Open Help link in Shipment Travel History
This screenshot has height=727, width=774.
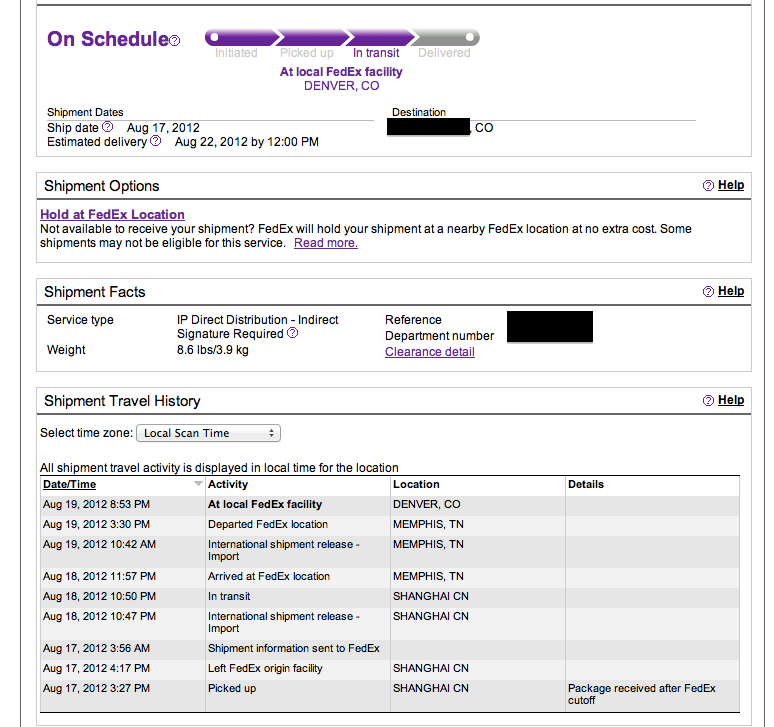click(731, 400)
